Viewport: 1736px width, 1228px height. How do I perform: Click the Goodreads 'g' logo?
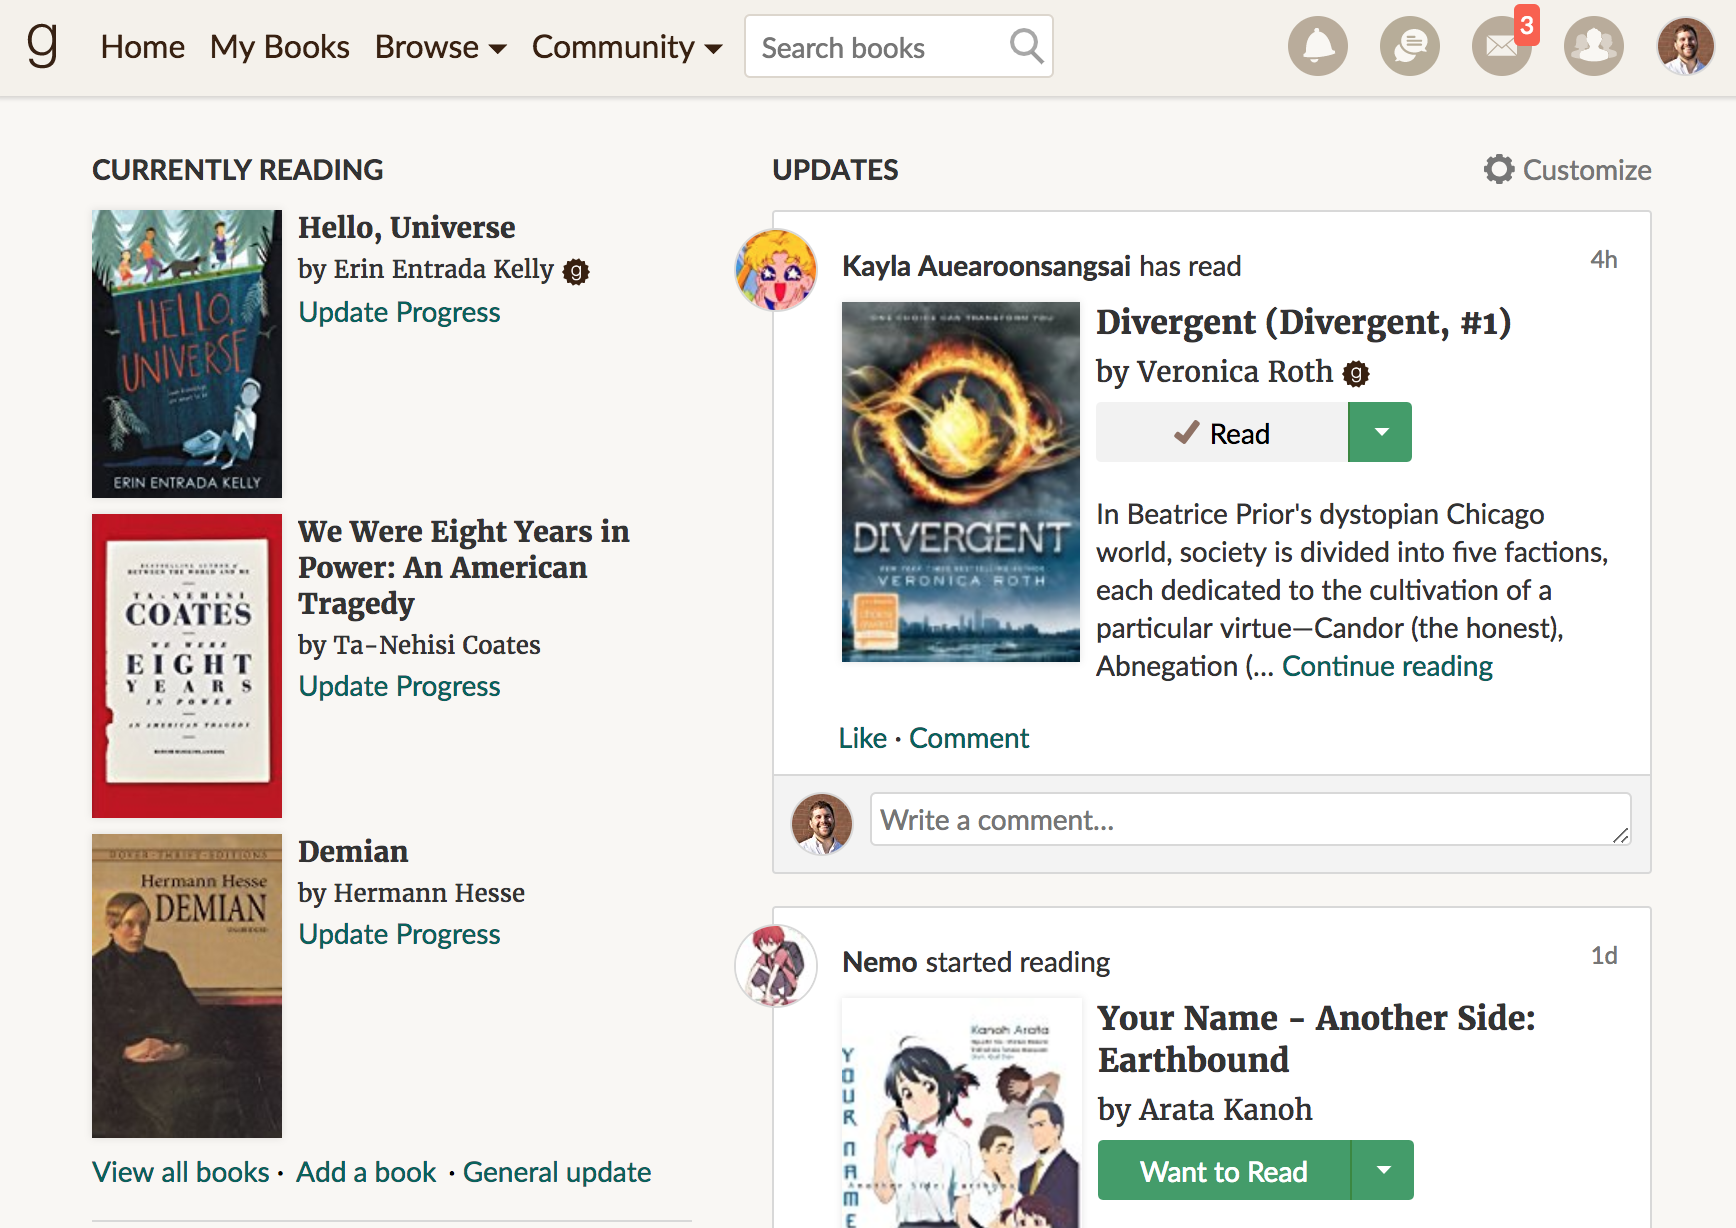tap(42, 46)
